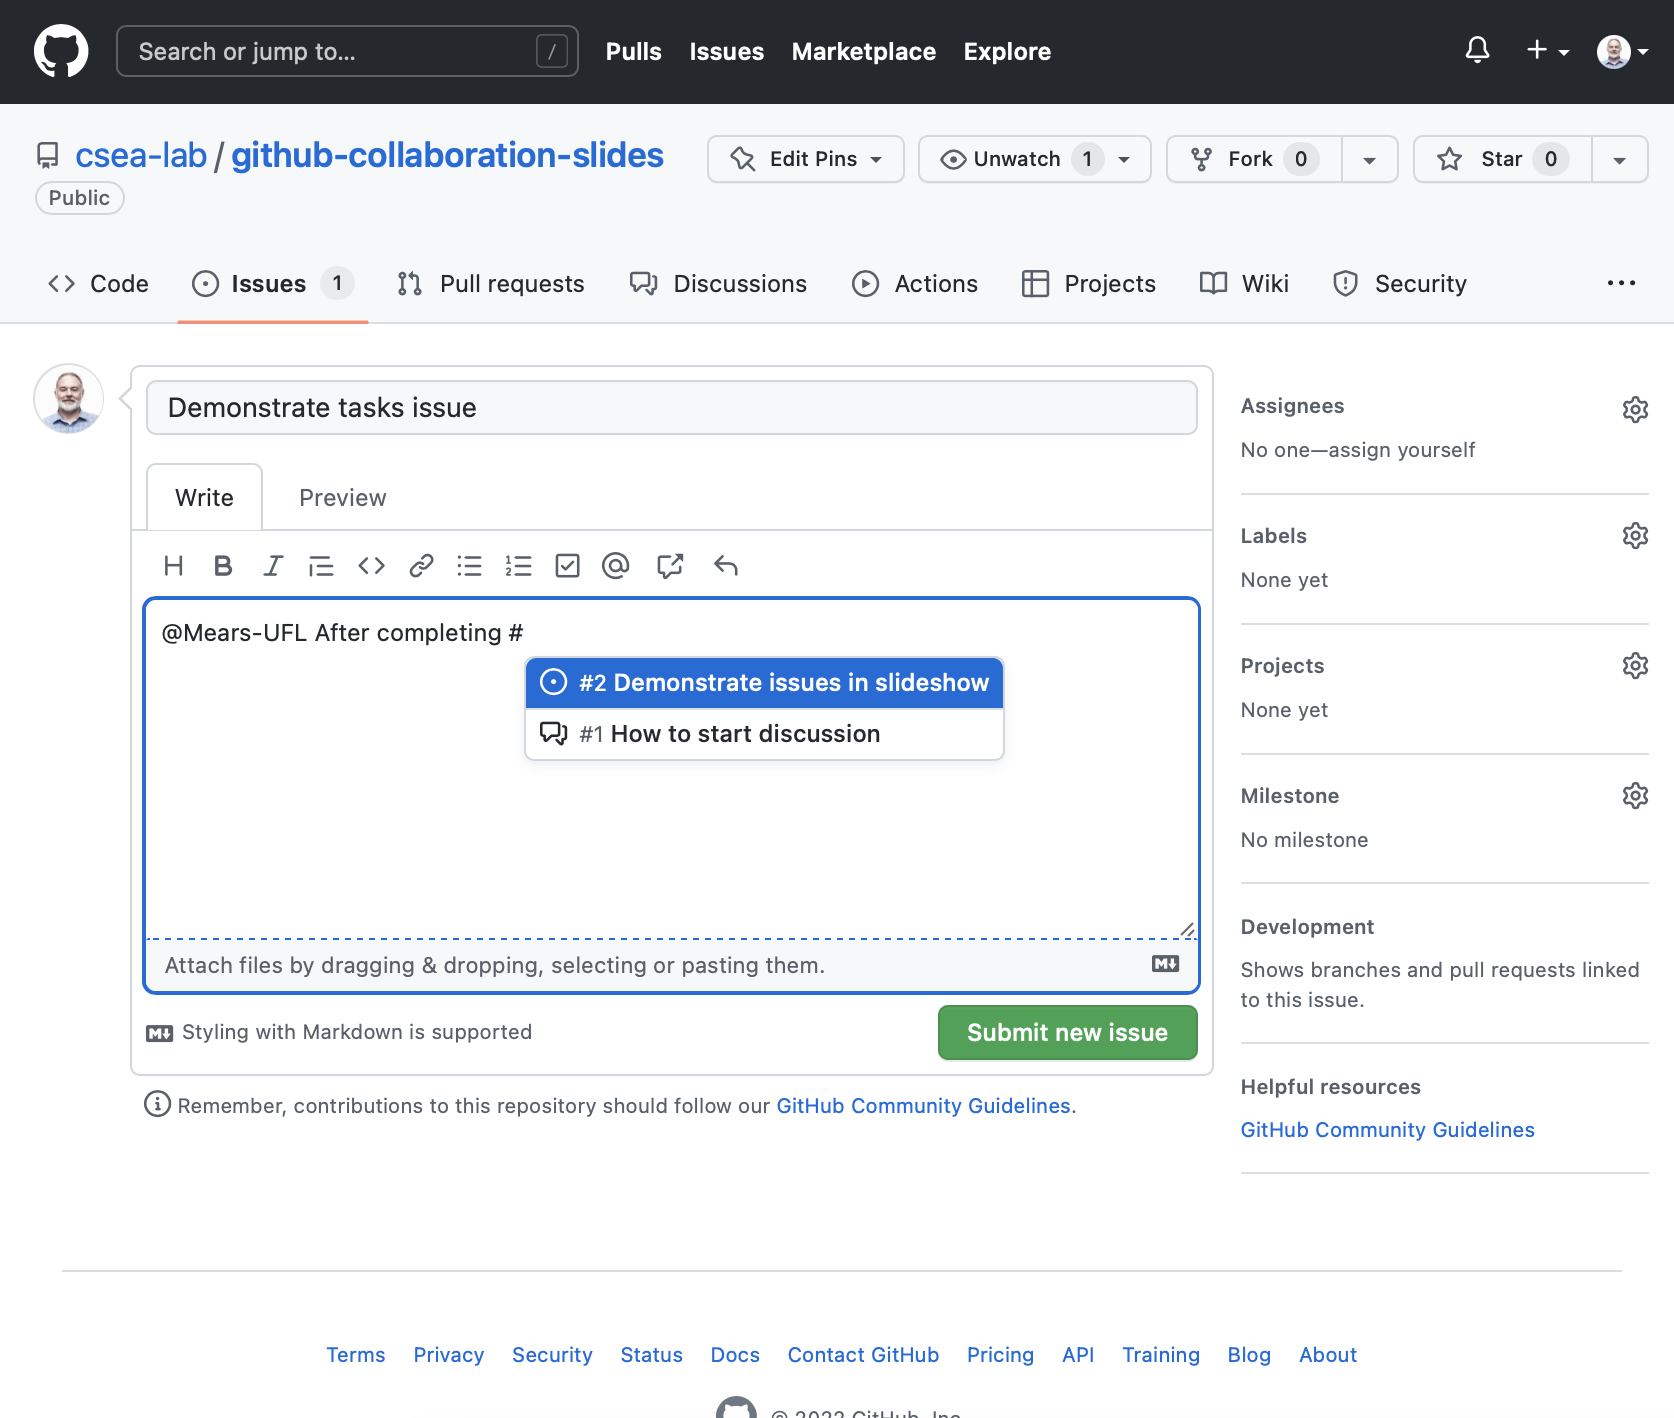The height and width of the screenshot is (1418, 1674).
Task: Open the Assignees gear settings
Action: tap(1635, 409)
